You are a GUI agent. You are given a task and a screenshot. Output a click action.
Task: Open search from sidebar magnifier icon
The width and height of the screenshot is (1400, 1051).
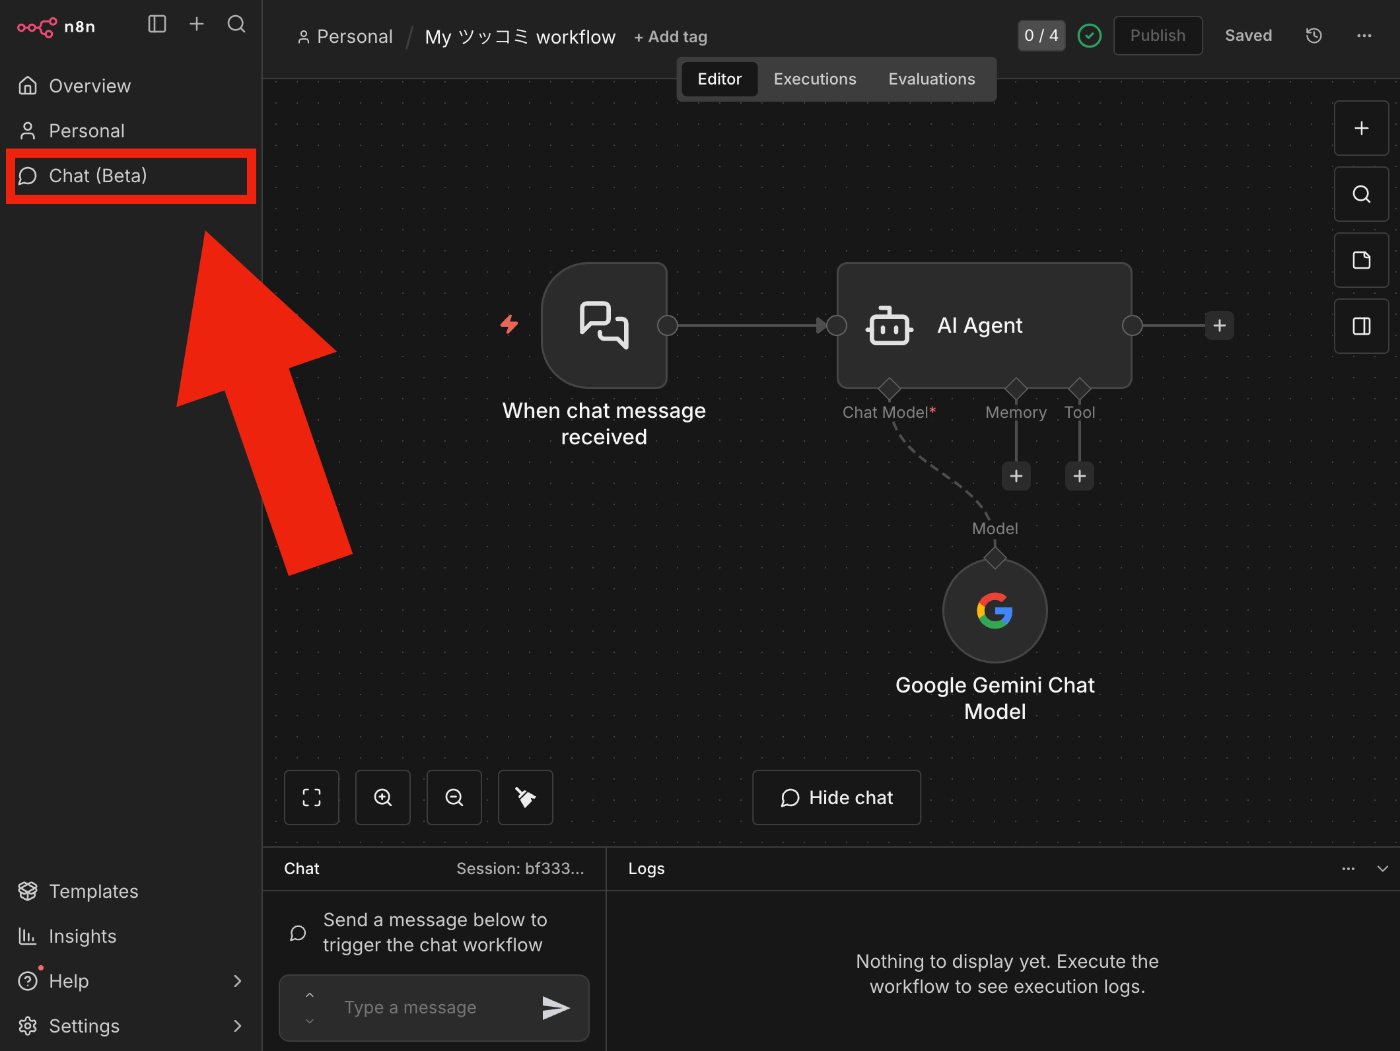click(x=236, y=24)
